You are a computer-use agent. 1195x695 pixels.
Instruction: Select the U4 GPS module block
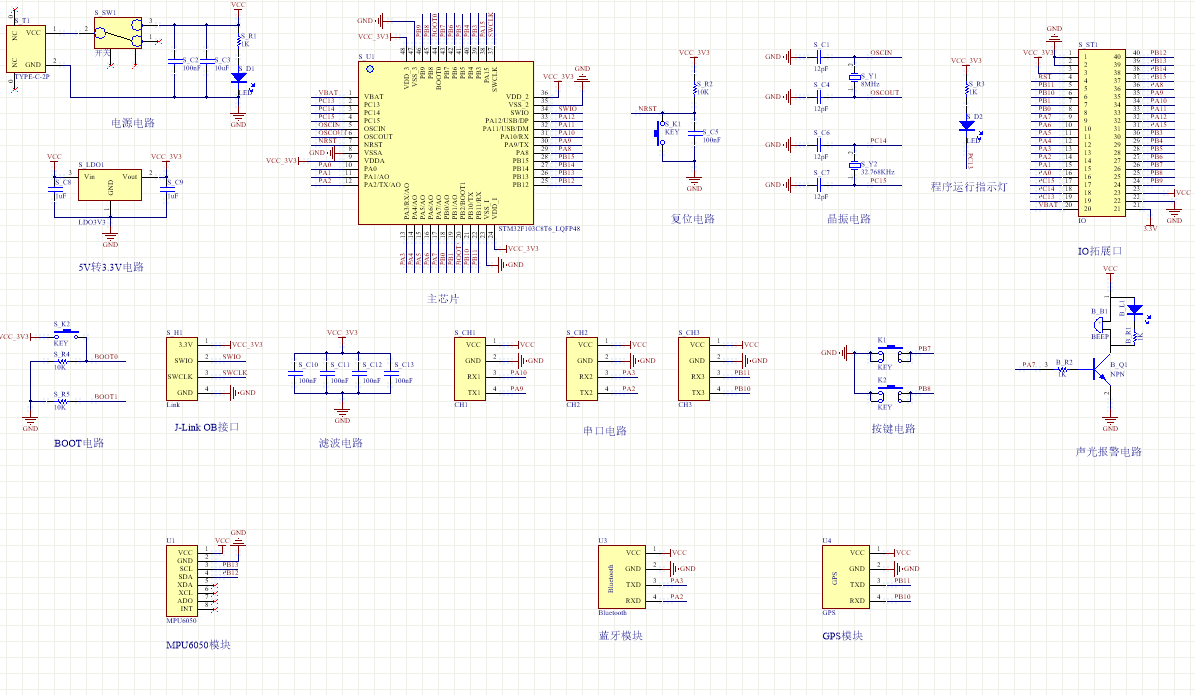(846, 576)
